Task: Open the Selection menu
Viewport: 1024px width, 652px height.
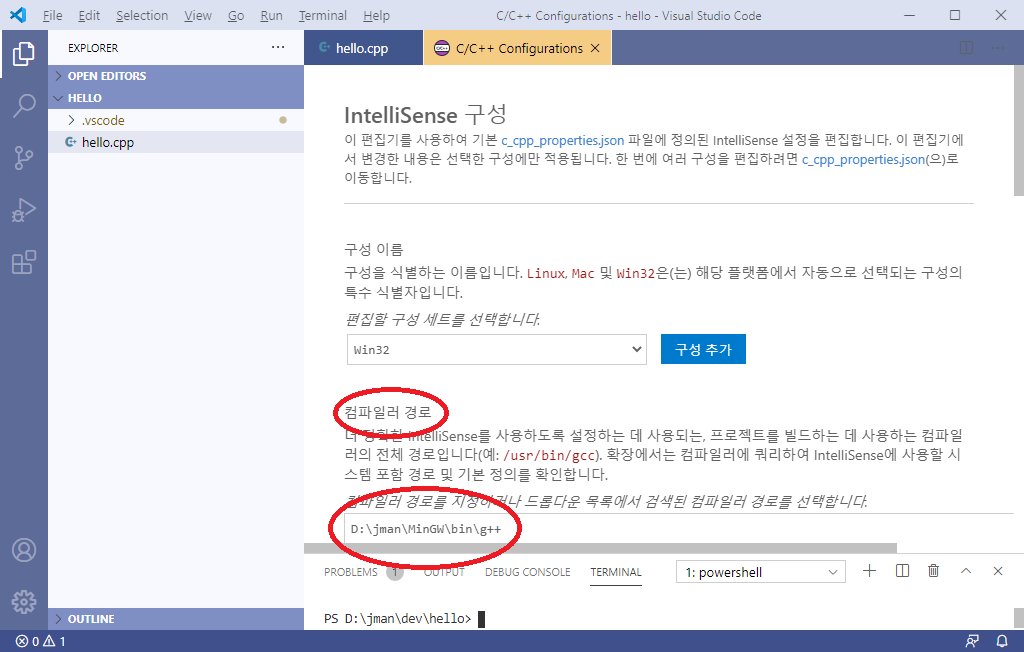Action: [x=142, y=15]
